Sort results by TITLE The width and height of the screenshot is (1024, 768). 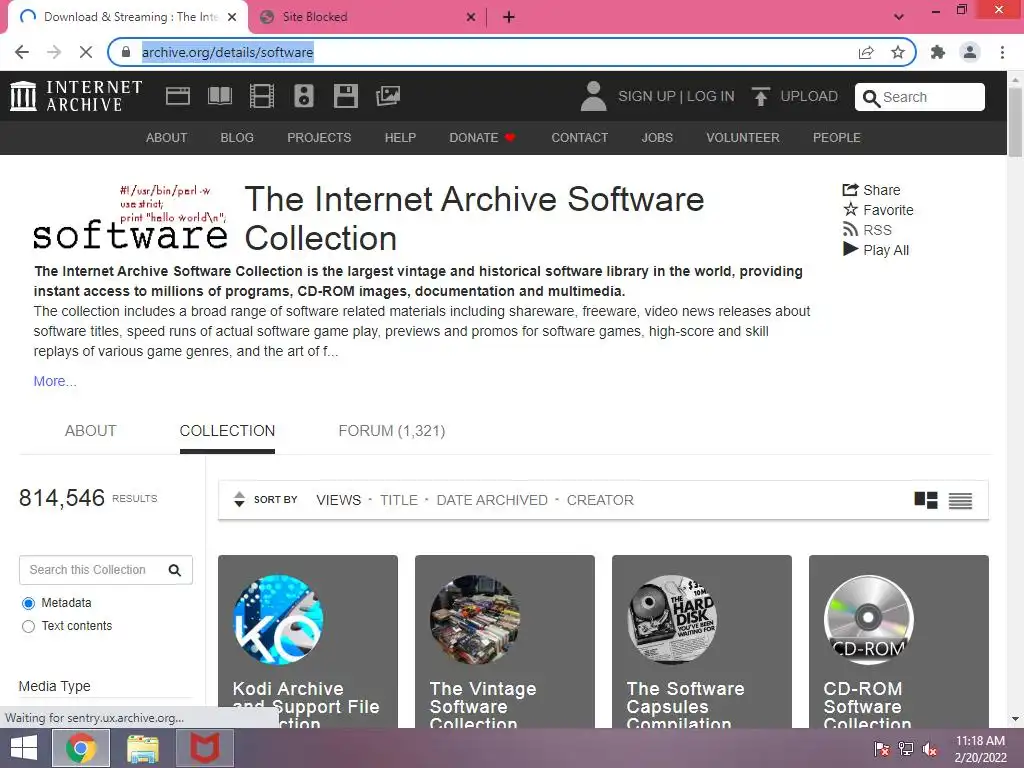[398, 500]
